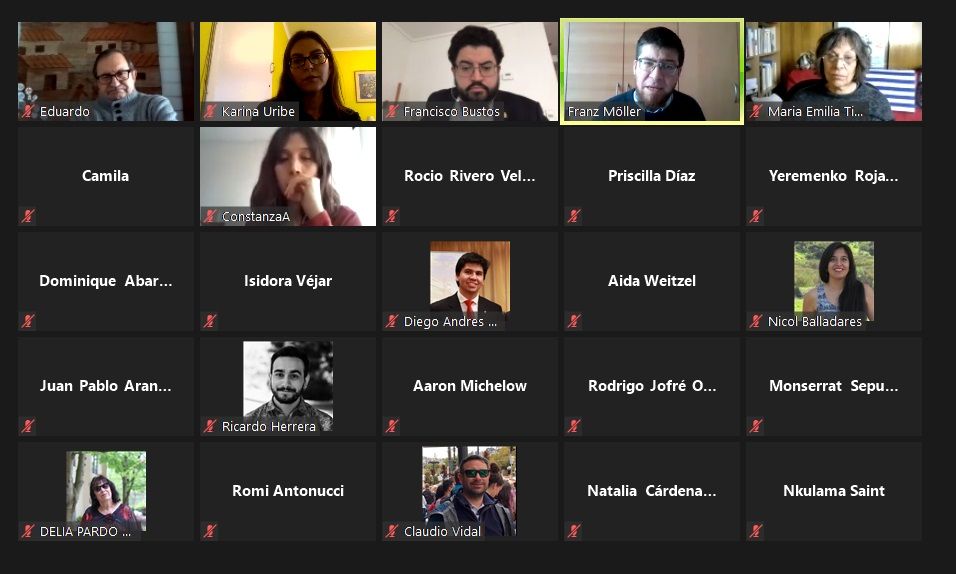The image size is (956, 574).
Task: Select ConstanzaA's video tile
Action: pos(288,176)
